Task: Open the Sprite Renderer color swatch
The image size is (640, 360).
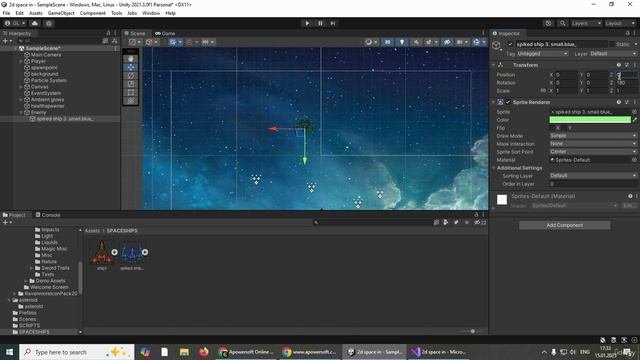Action: [590, 120]
